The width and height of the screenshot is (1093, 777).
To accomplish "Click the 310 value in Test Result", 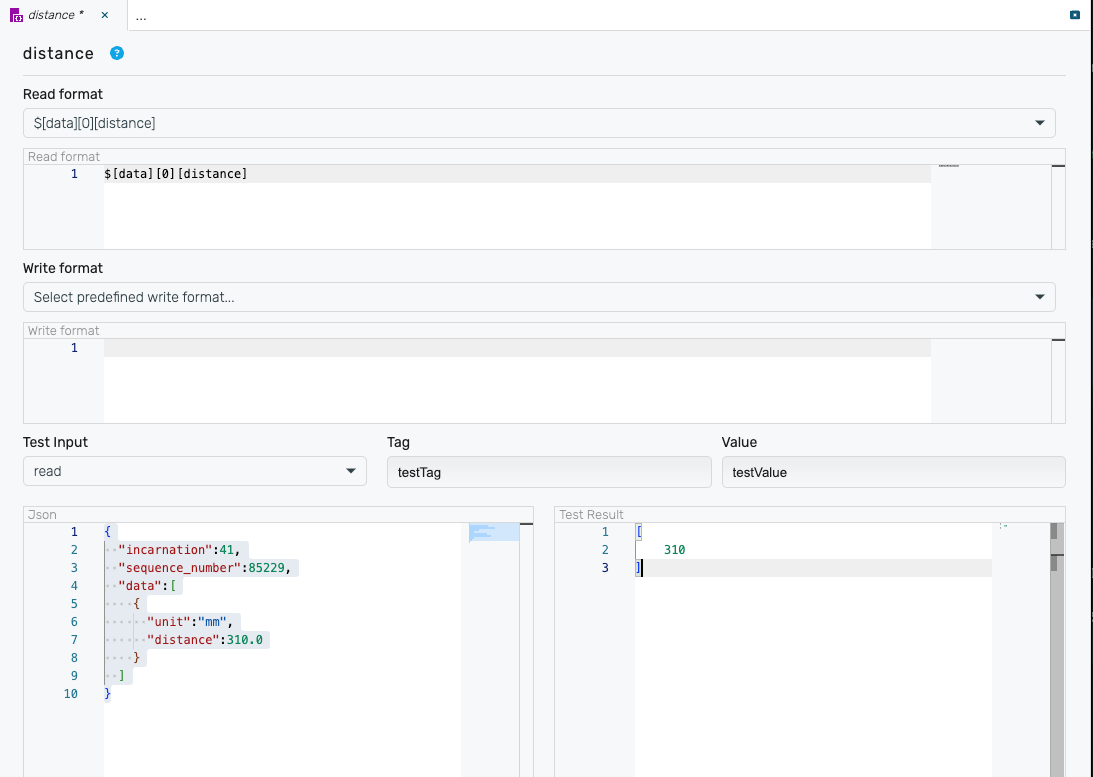I will tap(674, 550).
